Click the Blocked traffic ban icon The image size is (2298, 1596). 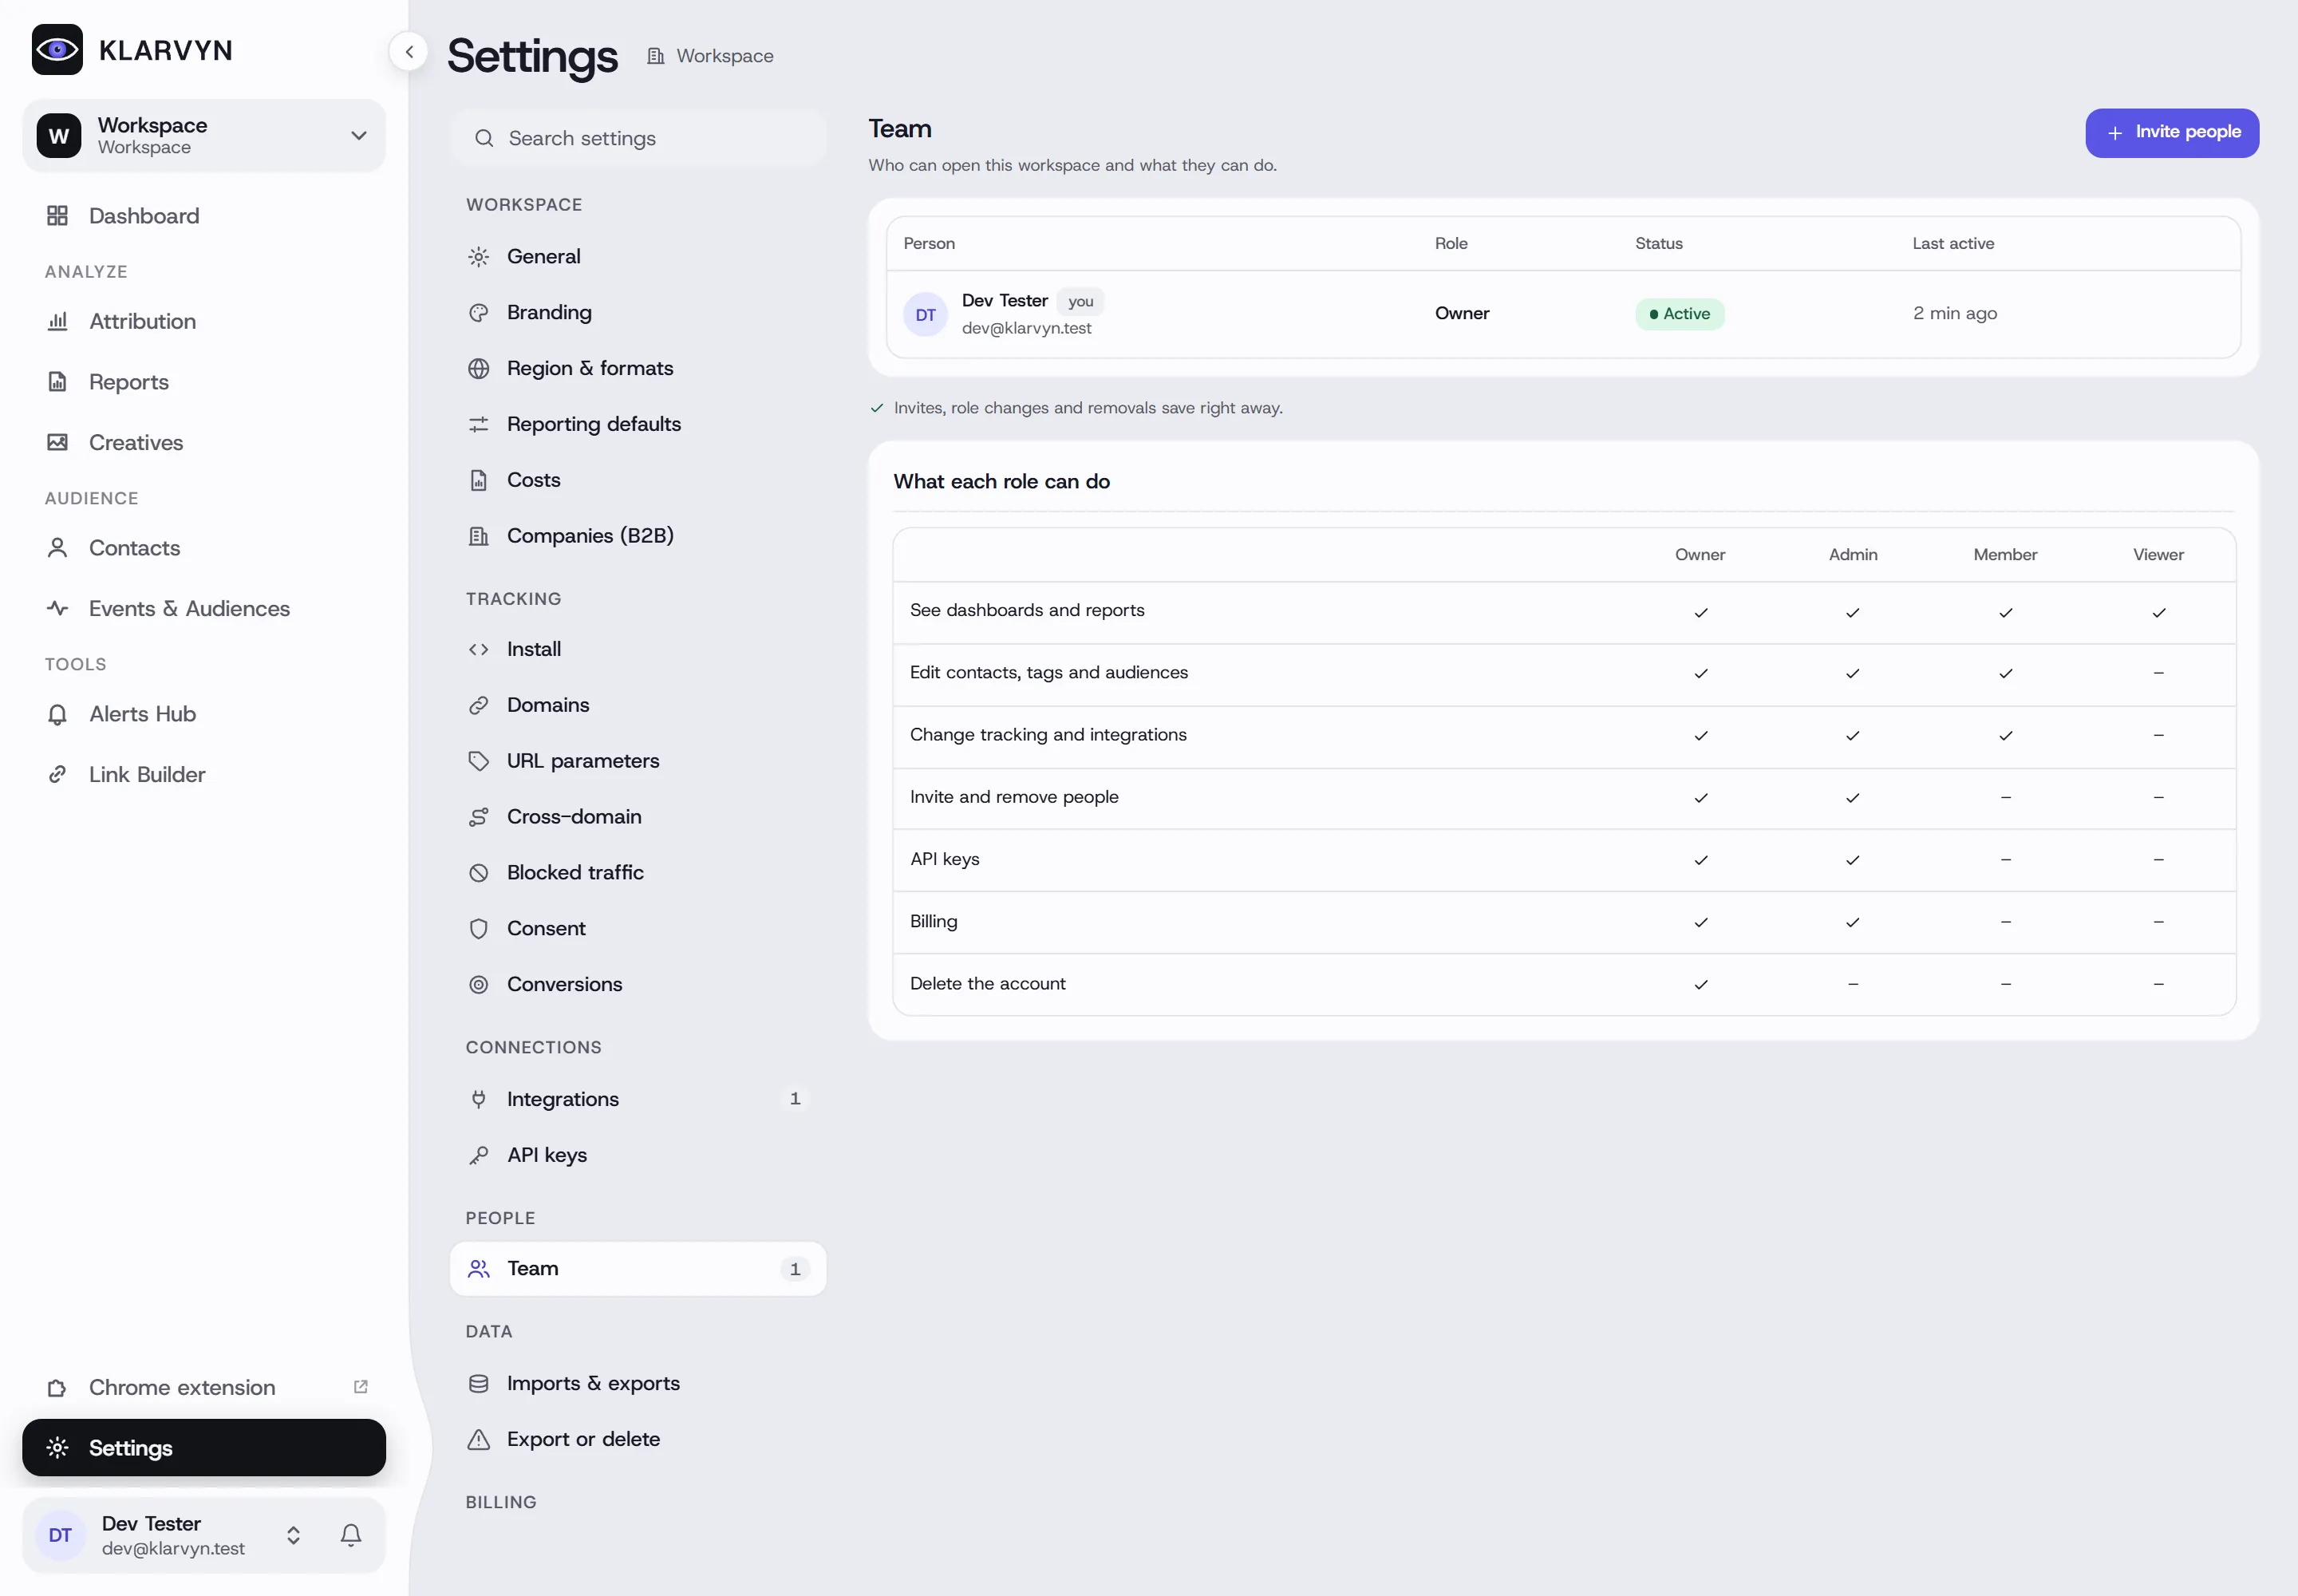[479, 873]
